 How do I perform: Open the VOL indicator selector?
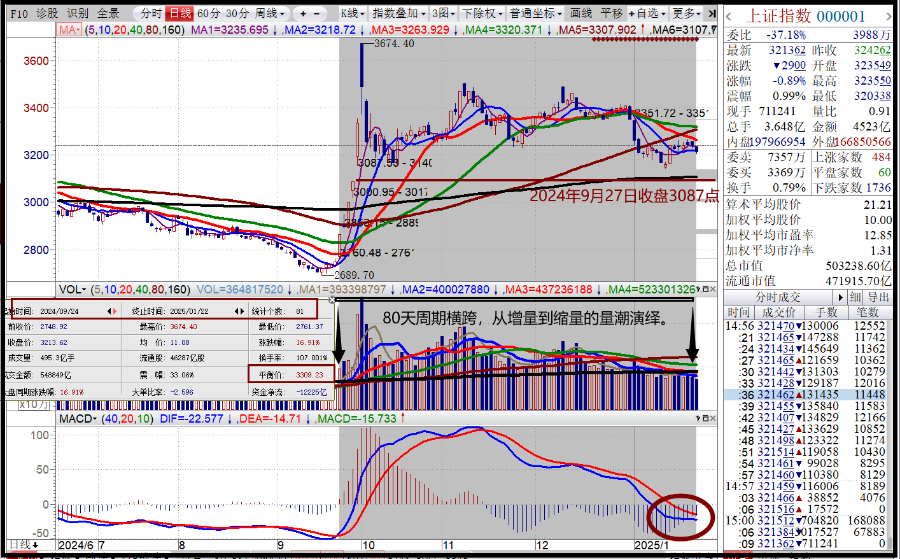click(x=74, y=288)
